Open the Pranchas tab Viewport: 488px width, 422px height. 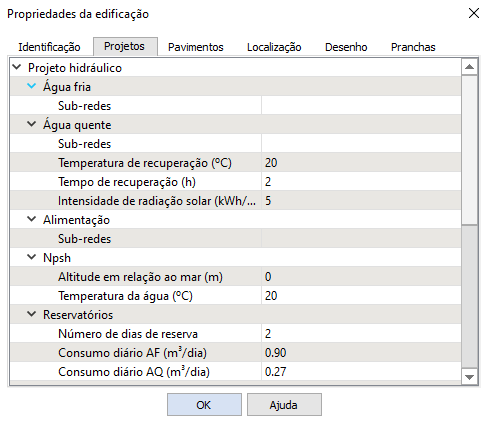coord(413,47)
